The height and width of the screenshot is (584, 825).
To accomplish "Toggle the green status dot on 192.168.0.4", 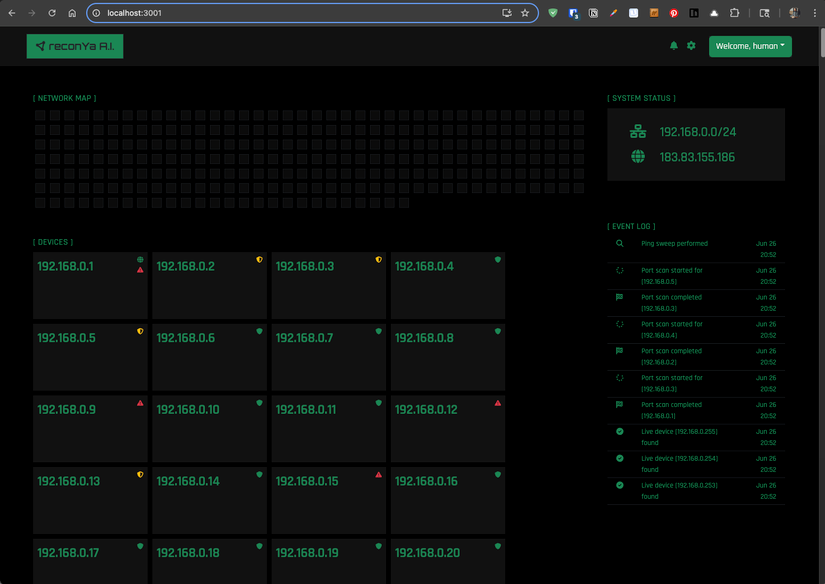I will (x=497, y=260).
